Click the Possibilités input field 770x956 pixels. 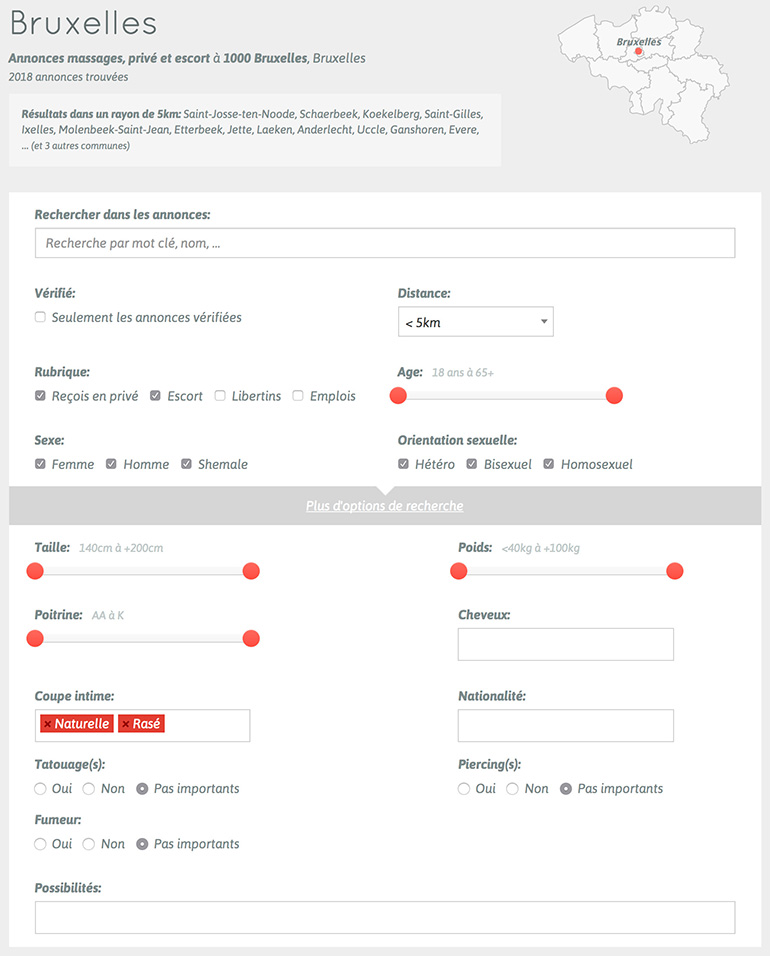coord(384,917)
